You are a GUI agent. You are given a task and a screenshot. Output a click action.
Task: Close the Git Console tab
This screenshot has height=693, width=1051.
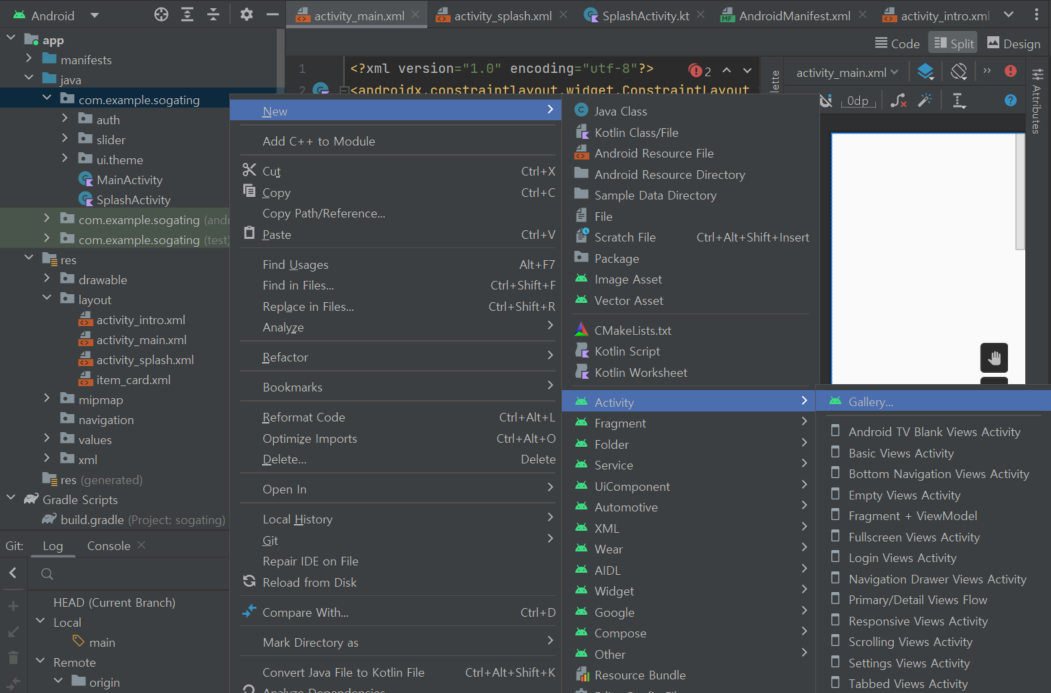(x=141, y=546)
